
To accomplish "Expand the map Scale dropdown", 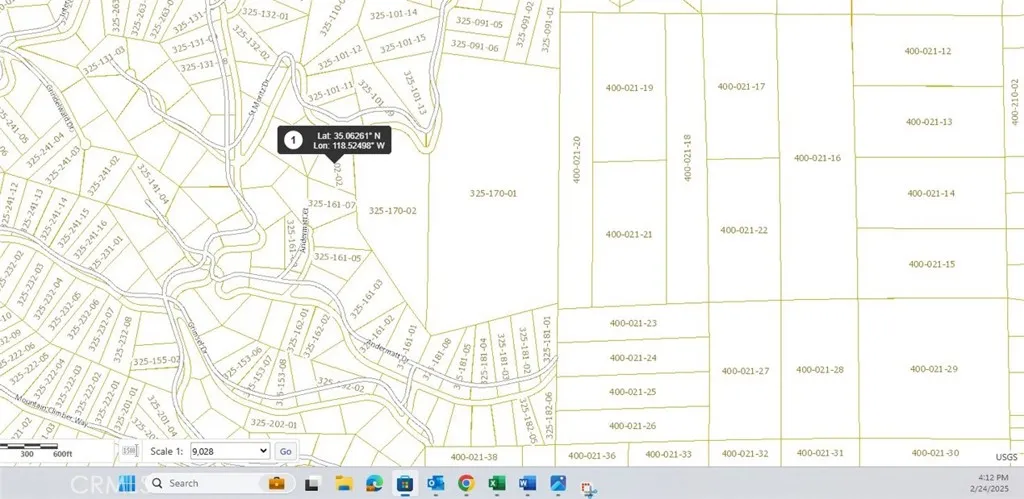I will tap(232, 451).
